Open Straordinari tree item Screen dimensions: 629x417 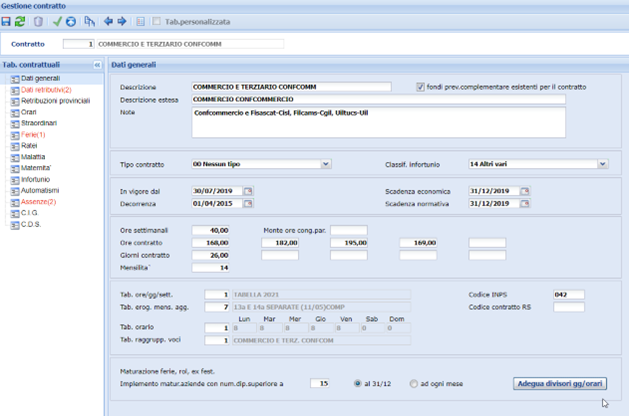point(39,123)
